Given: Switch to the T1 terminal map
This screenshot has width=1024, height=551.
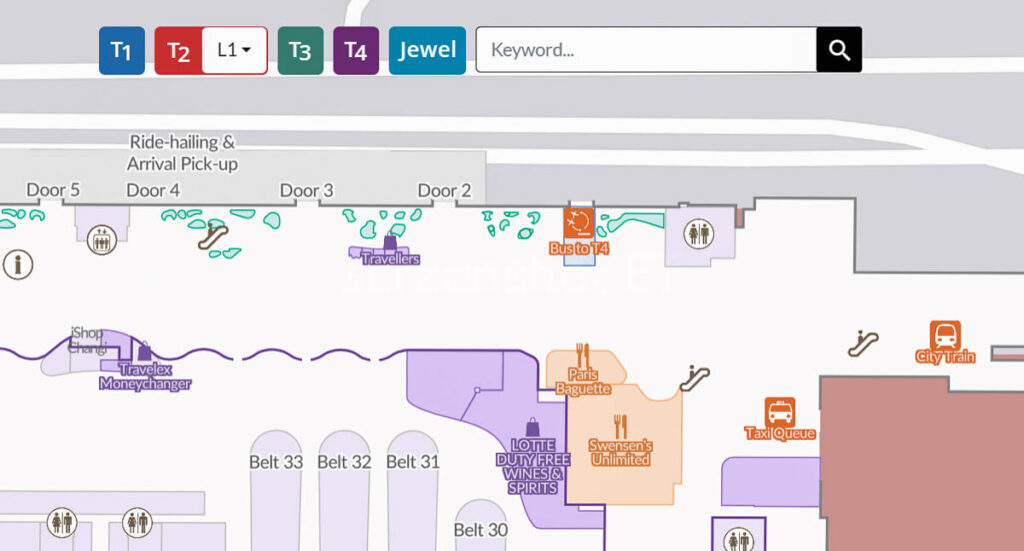Looking at the screenshot, I should (121, 50).
